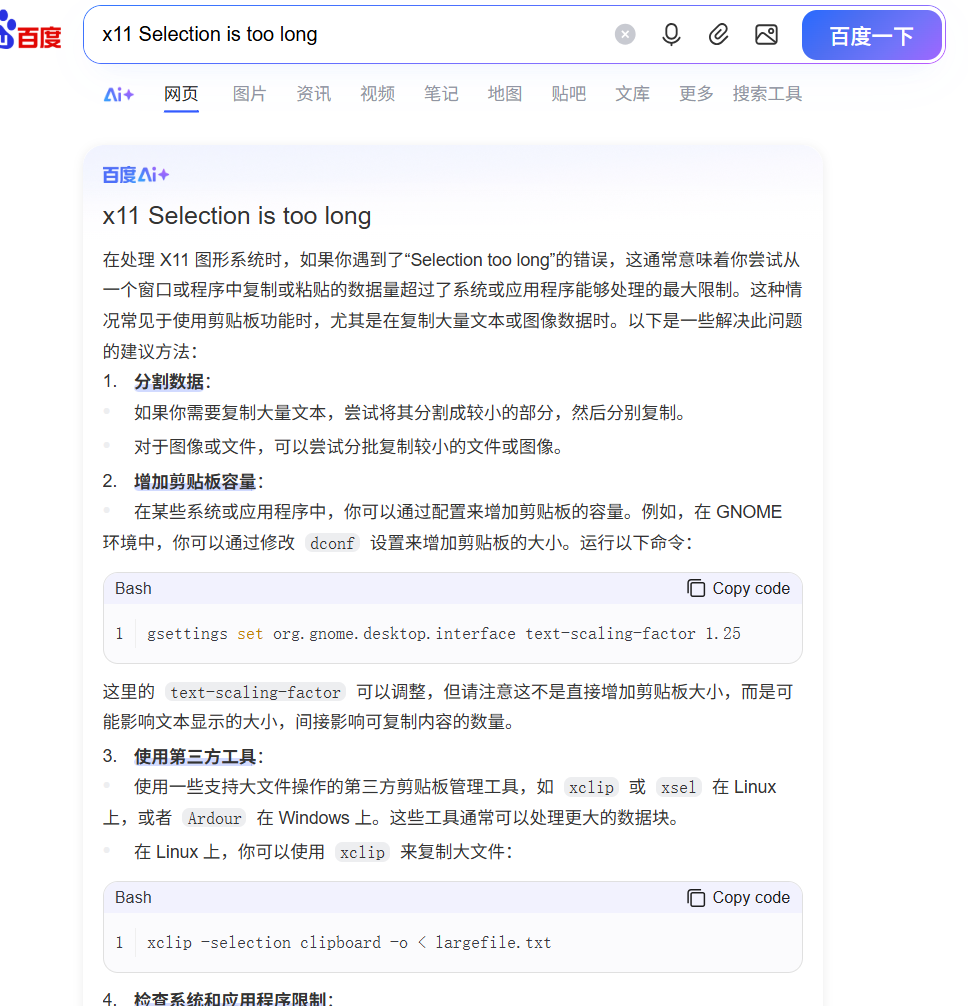Switch to the 地图 tab
This screenshot has width=968, height=1006.
point(505,94)
